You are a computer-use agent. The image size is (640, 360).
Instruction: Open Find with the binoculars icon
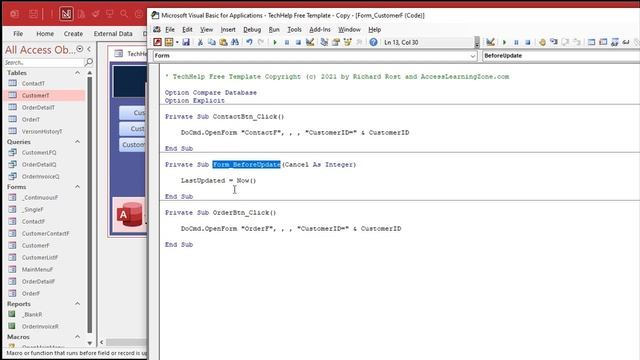pos(235,42)
